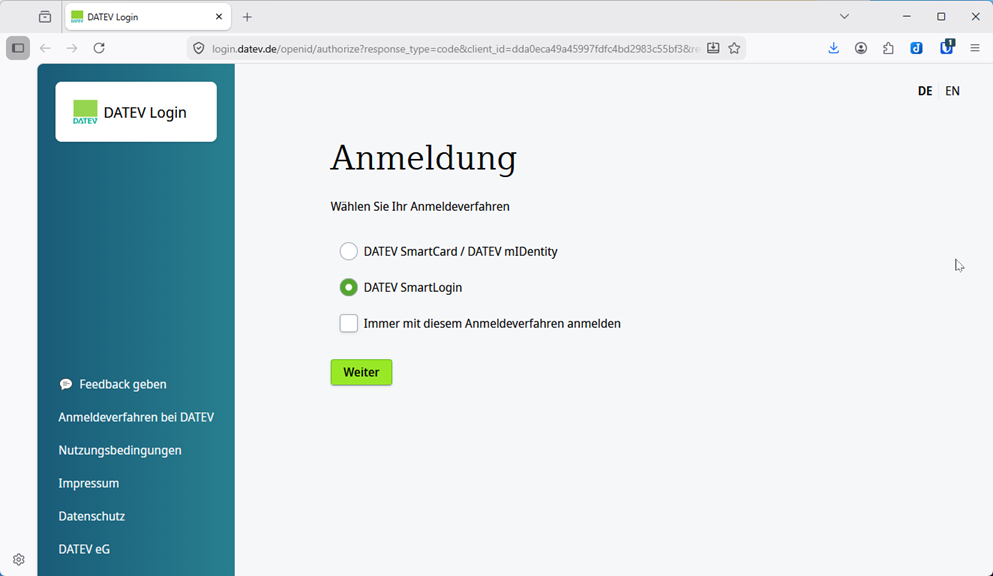Screen dimensions: 993x576
Task: Click the green Weiter button
Action: tap(361, 372)
